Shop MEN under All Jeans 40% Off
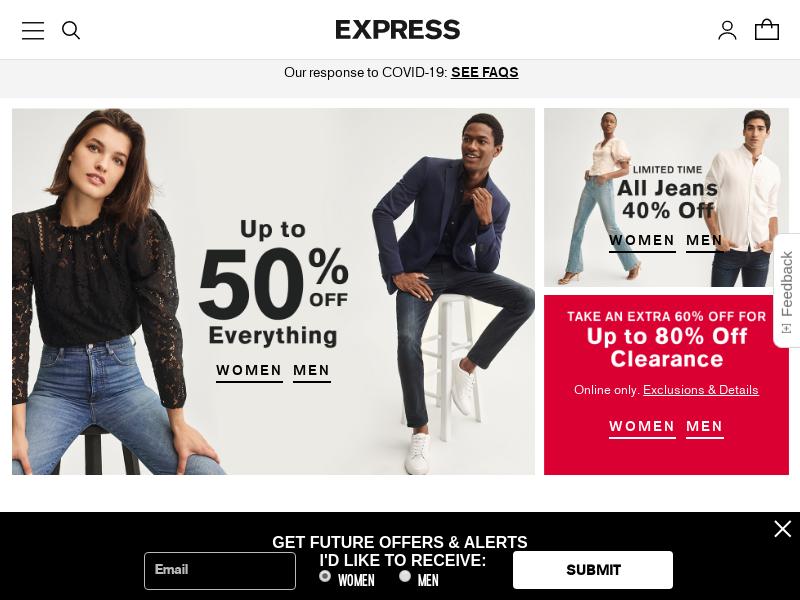The image size is (800, 600). (705, 241)
